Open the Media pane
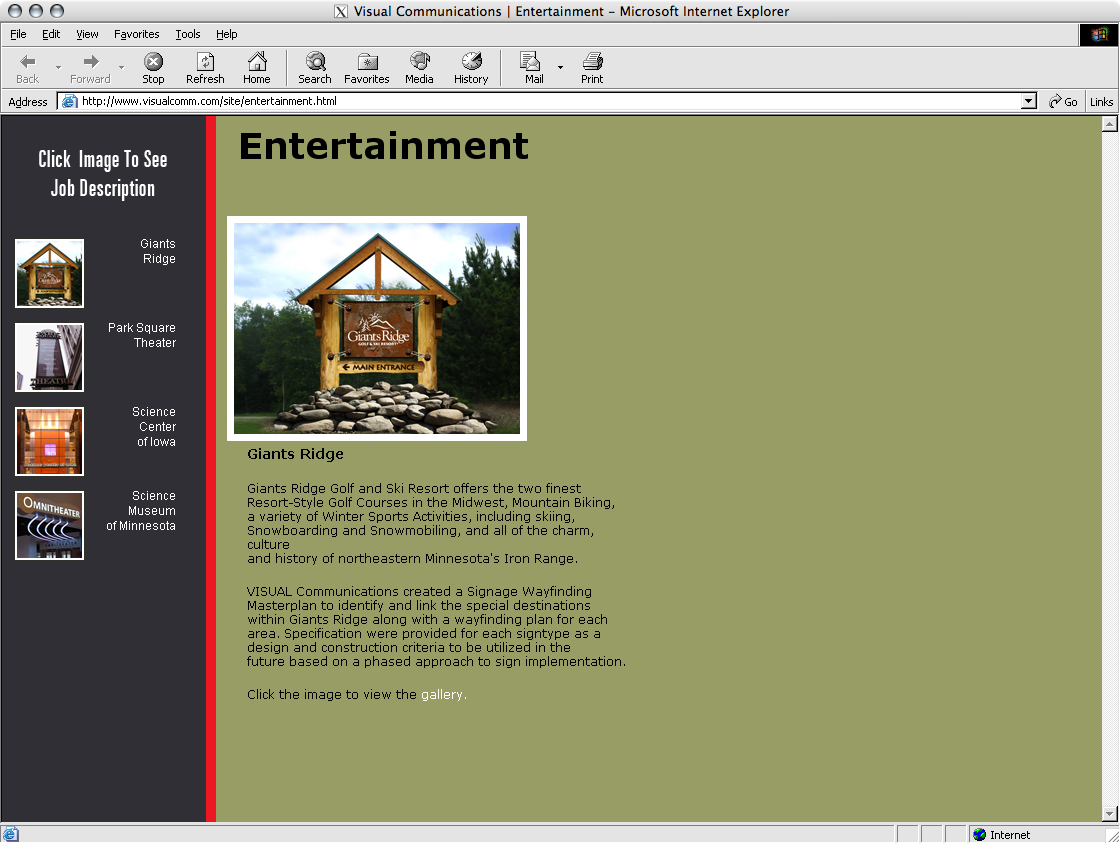Viewport: 1120px width, 843px height. click(x=419, y=68)
